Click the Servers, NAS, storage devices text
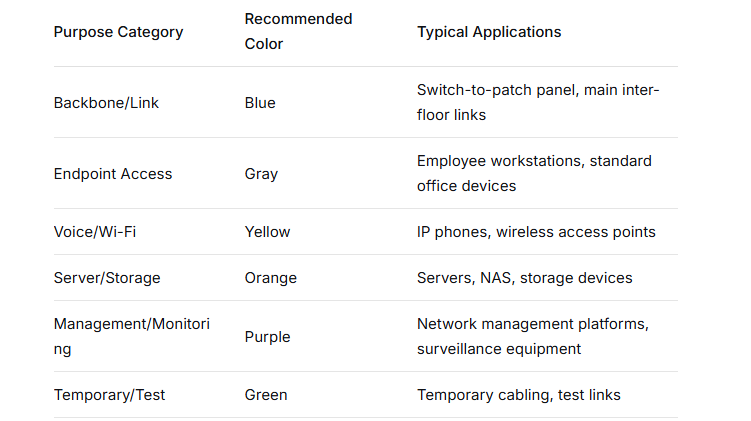Viewport: 751px width, 421px height. click(524, 278)
